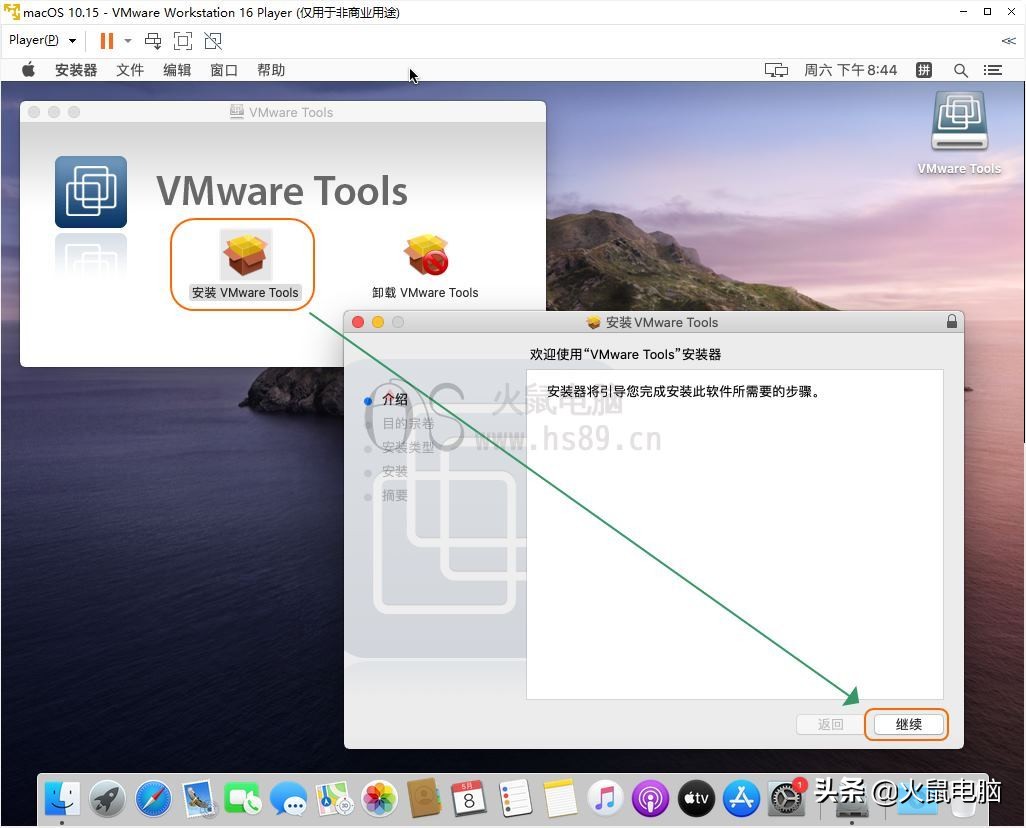Select the 目的宗卷 step in installer sidebar
This screenshot has height=828, width=1026.
(407, 423)
